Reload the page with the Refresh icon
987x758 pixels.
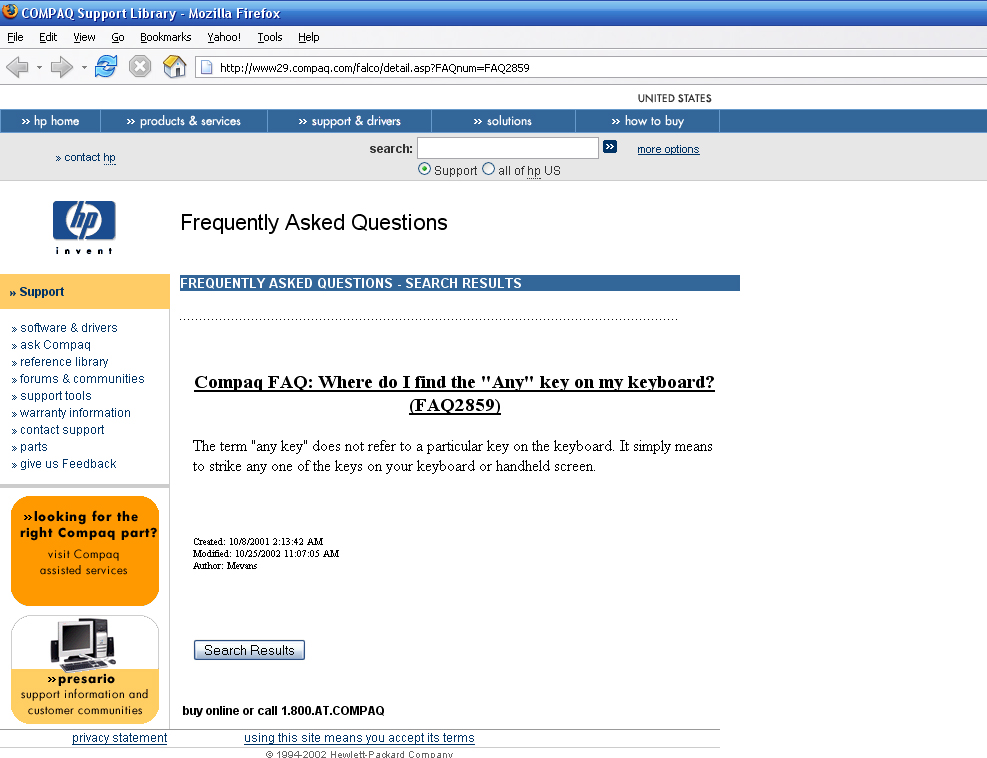(x=106, y=66)
